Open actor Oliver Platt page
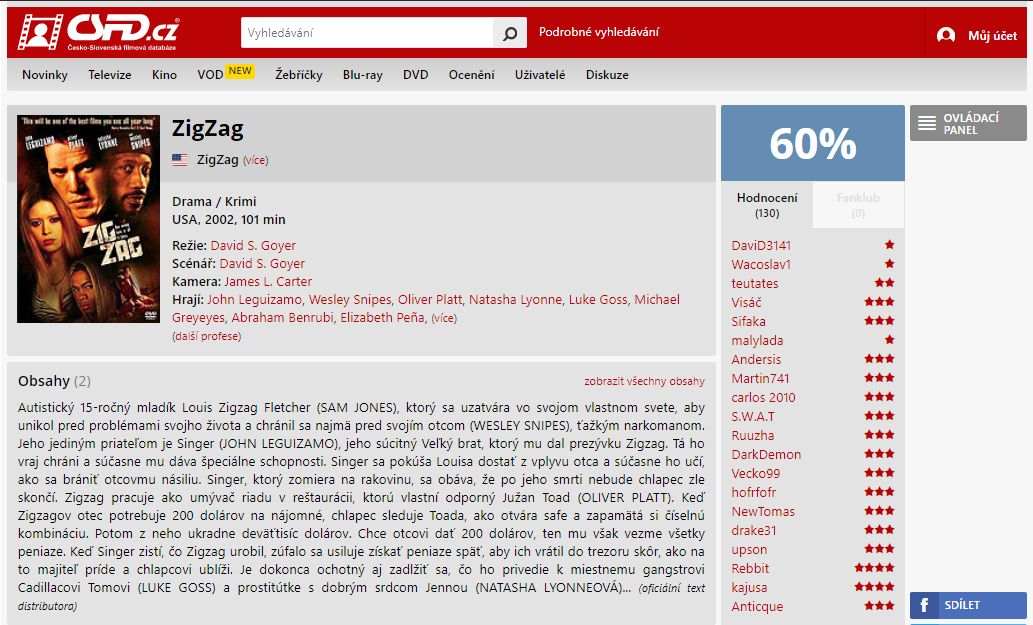The image size is (1033, 625). [430, 300]
